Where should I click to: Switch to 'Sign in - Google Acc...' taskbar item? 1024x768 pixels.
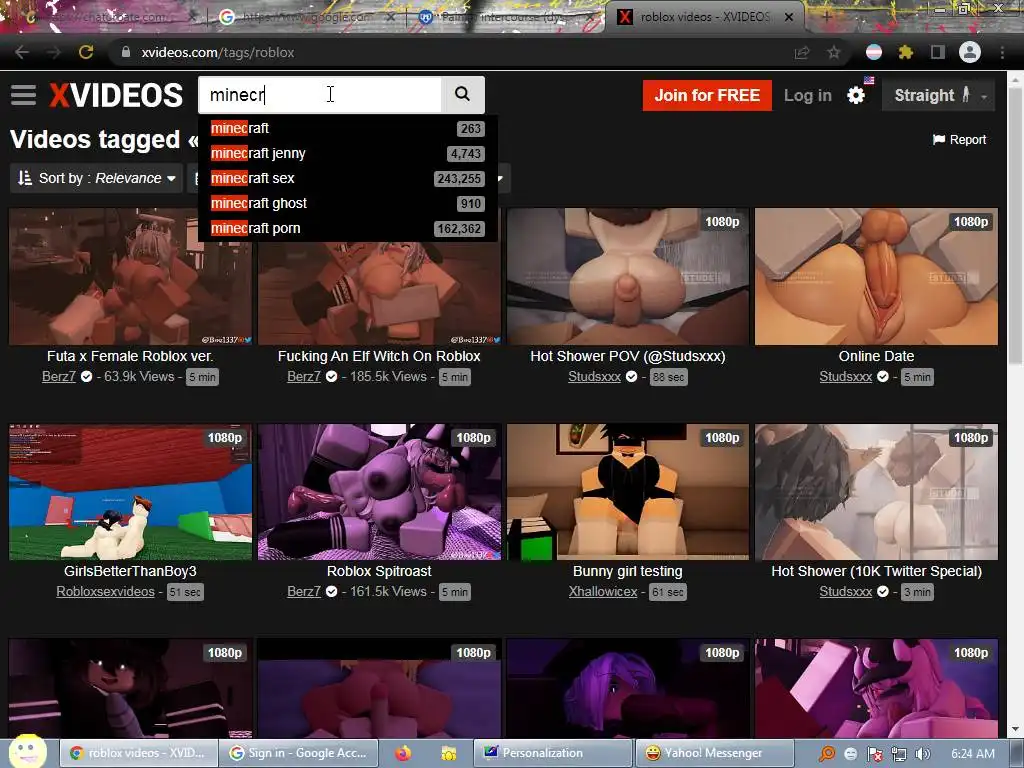[x=298, y=753]
